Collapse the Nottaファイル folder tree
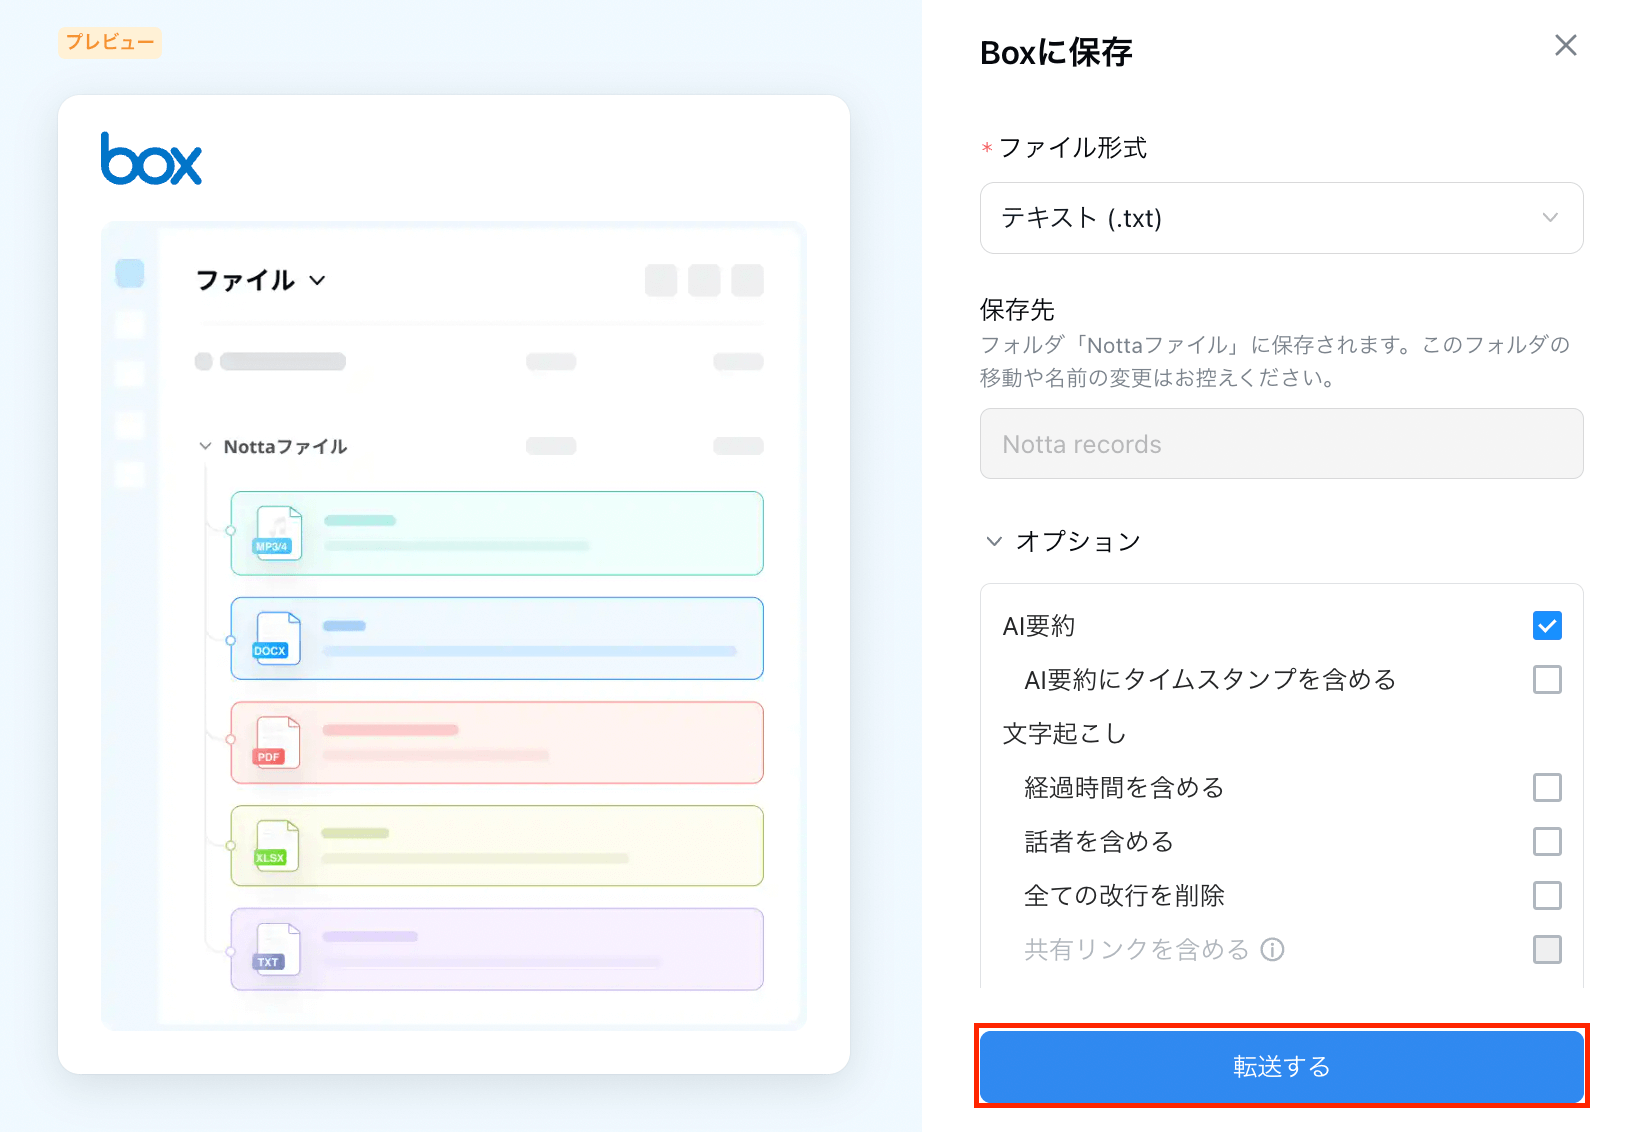 pyautogui.click(x=205, y=446)
